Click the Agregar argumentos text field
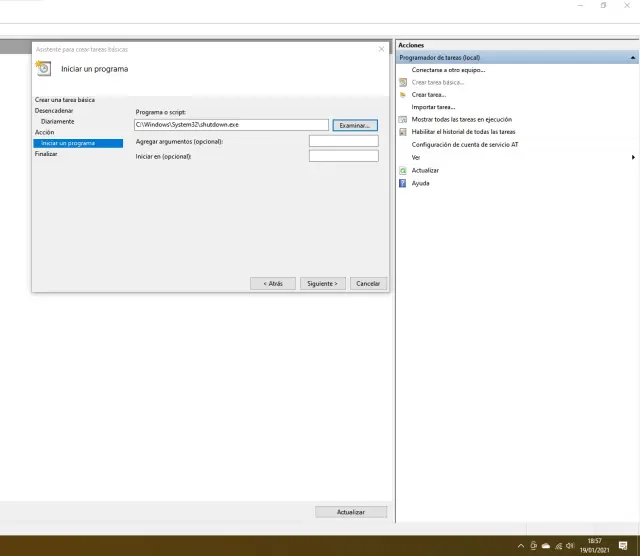Viewport: 640px width, 556px height. click(343, 141)
